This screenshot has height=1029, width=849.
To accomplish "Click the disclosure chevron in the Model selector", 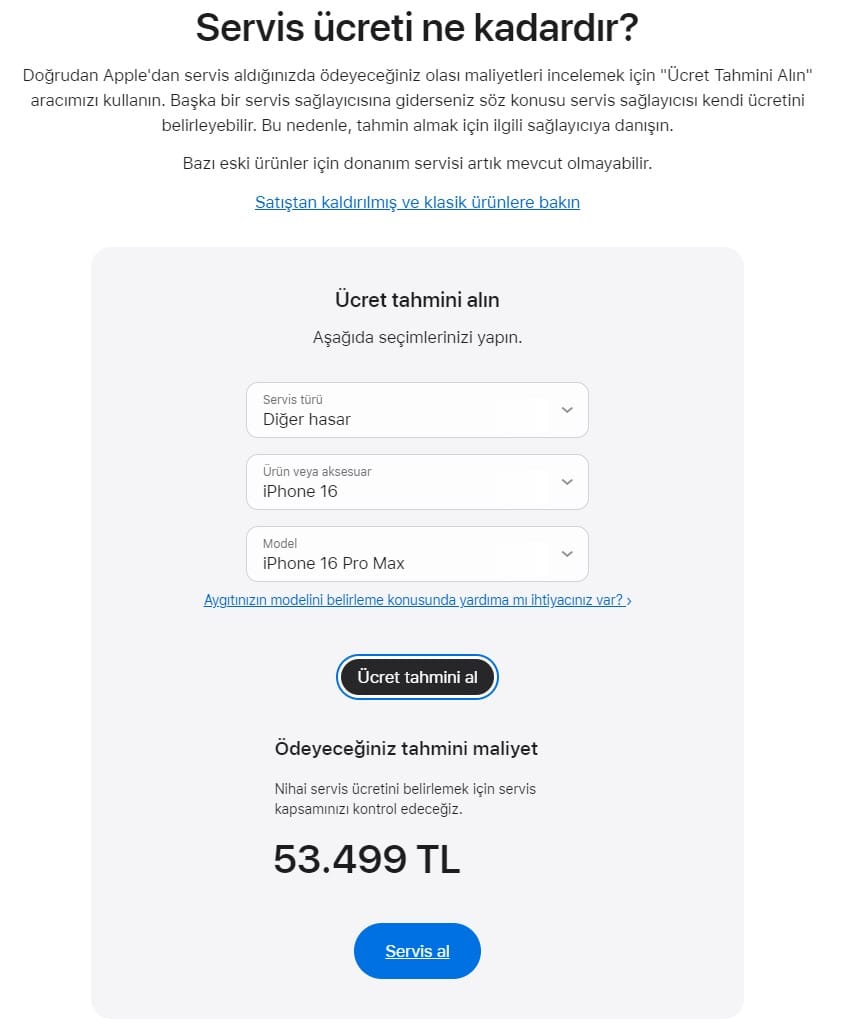I will click(x=567, y=554).
